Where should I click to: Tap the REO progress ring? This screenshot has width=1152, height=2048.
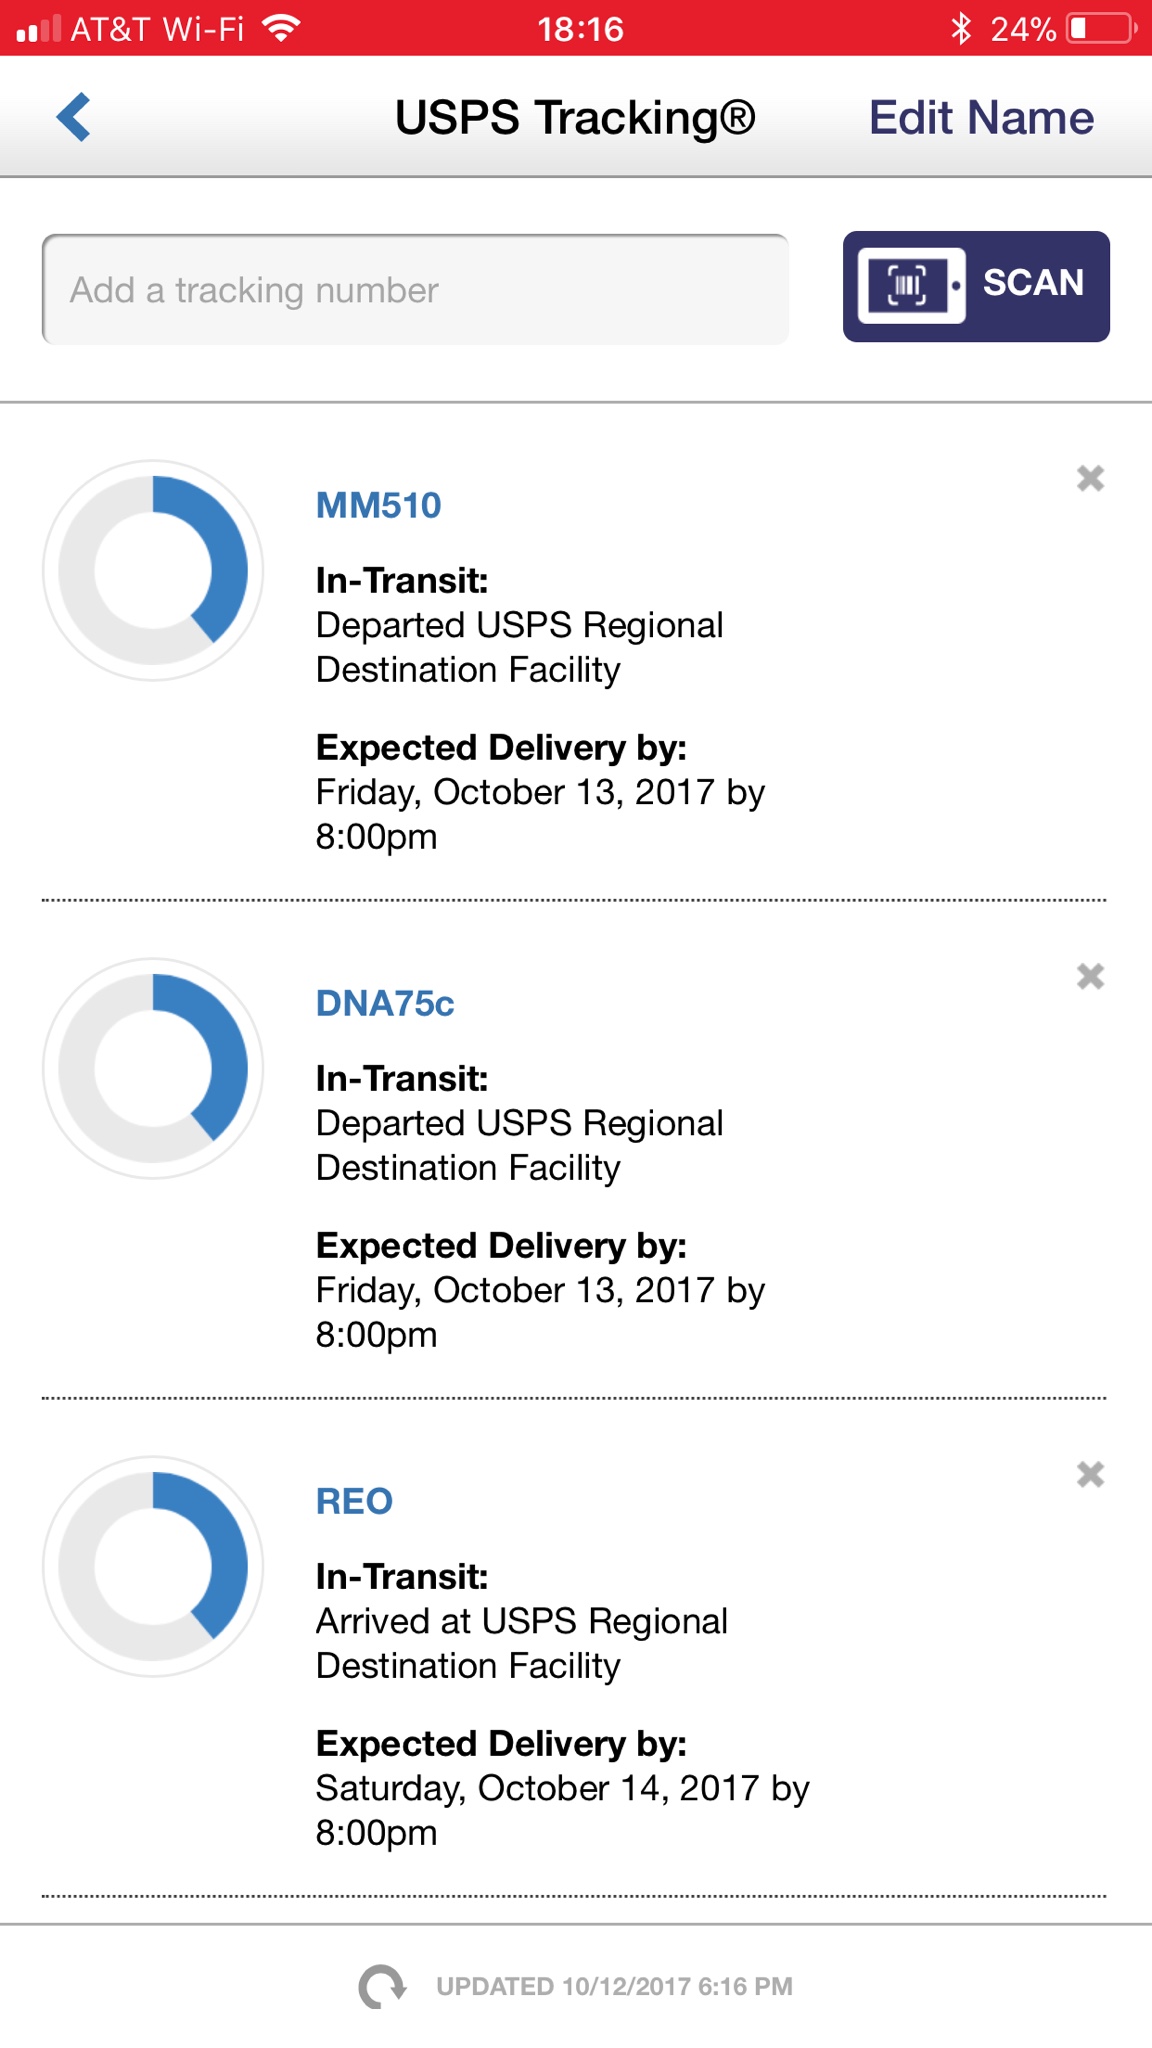tap(153, 1567)
